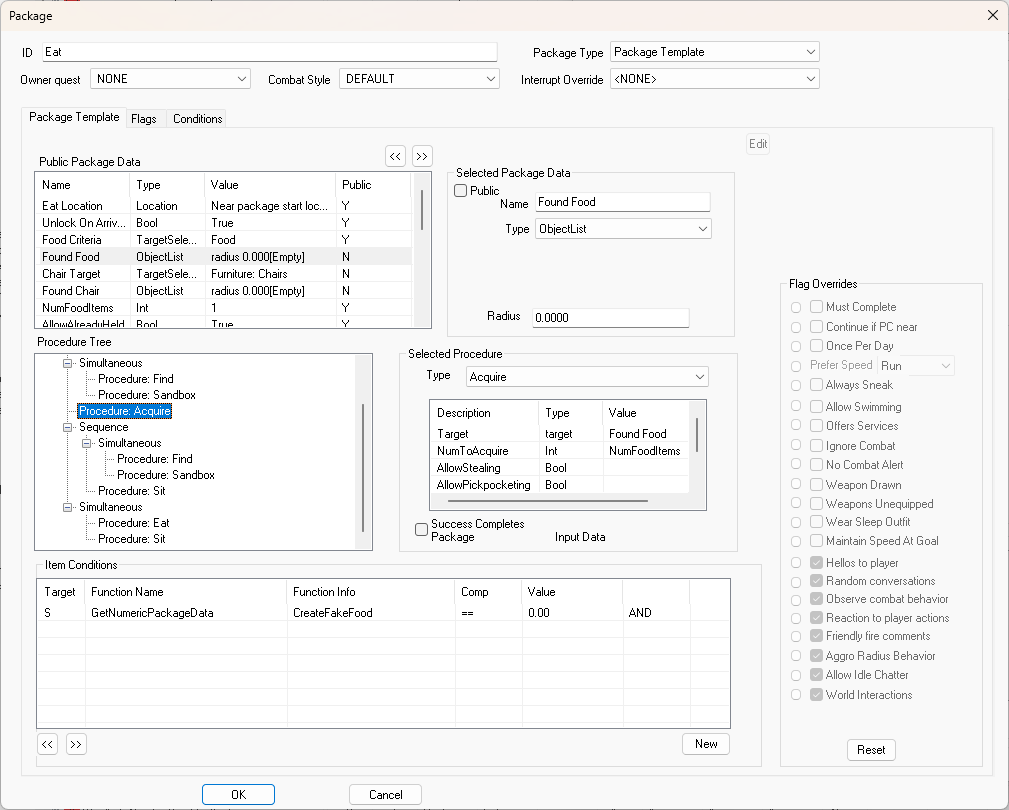Check the Ignore Combat checkbox
The width and height of the screenshot is (1009, 810).
pos(817,446)
